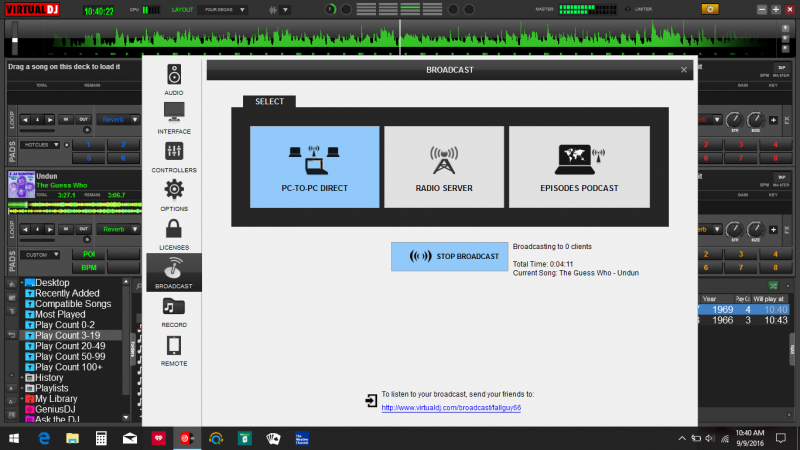Select Episodes Podcast broadcast mode

(x=579, y=166)
